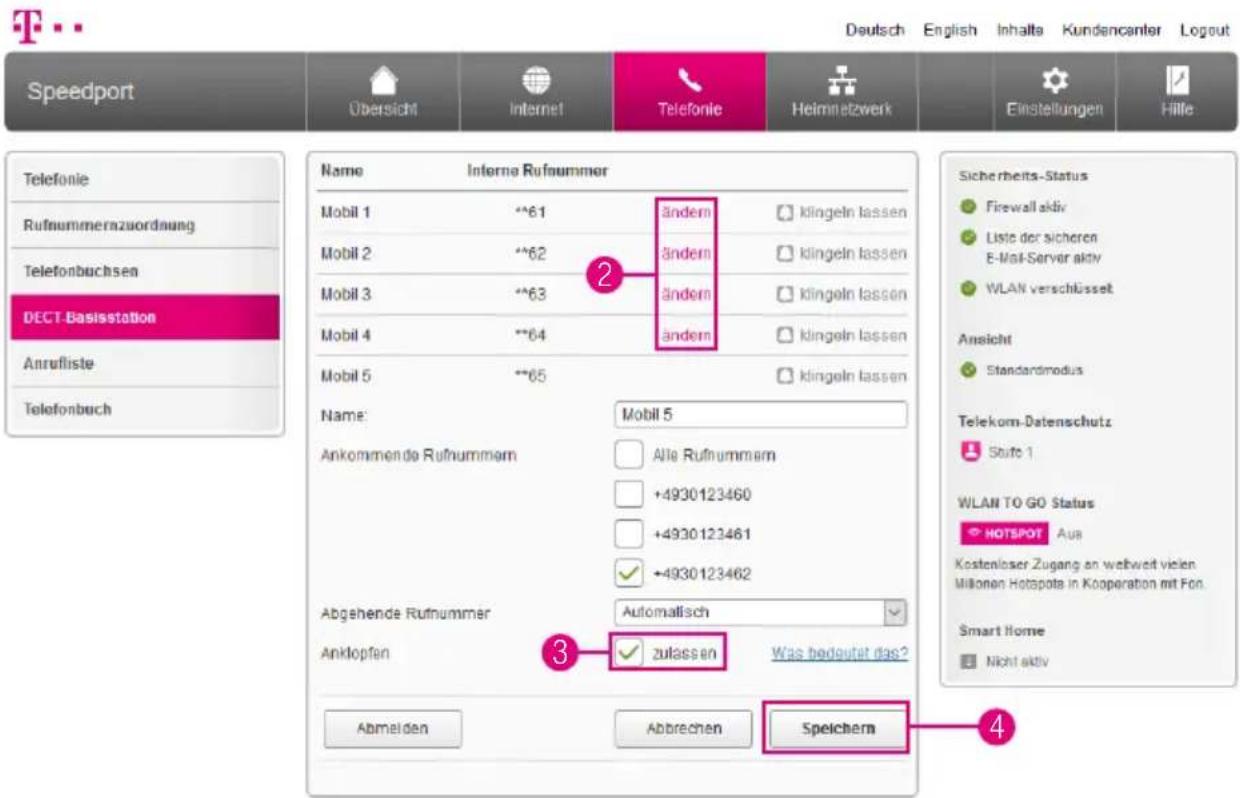Open Telefonbuch in the sidebar
1240x798 pixels.
coord(143,409)
